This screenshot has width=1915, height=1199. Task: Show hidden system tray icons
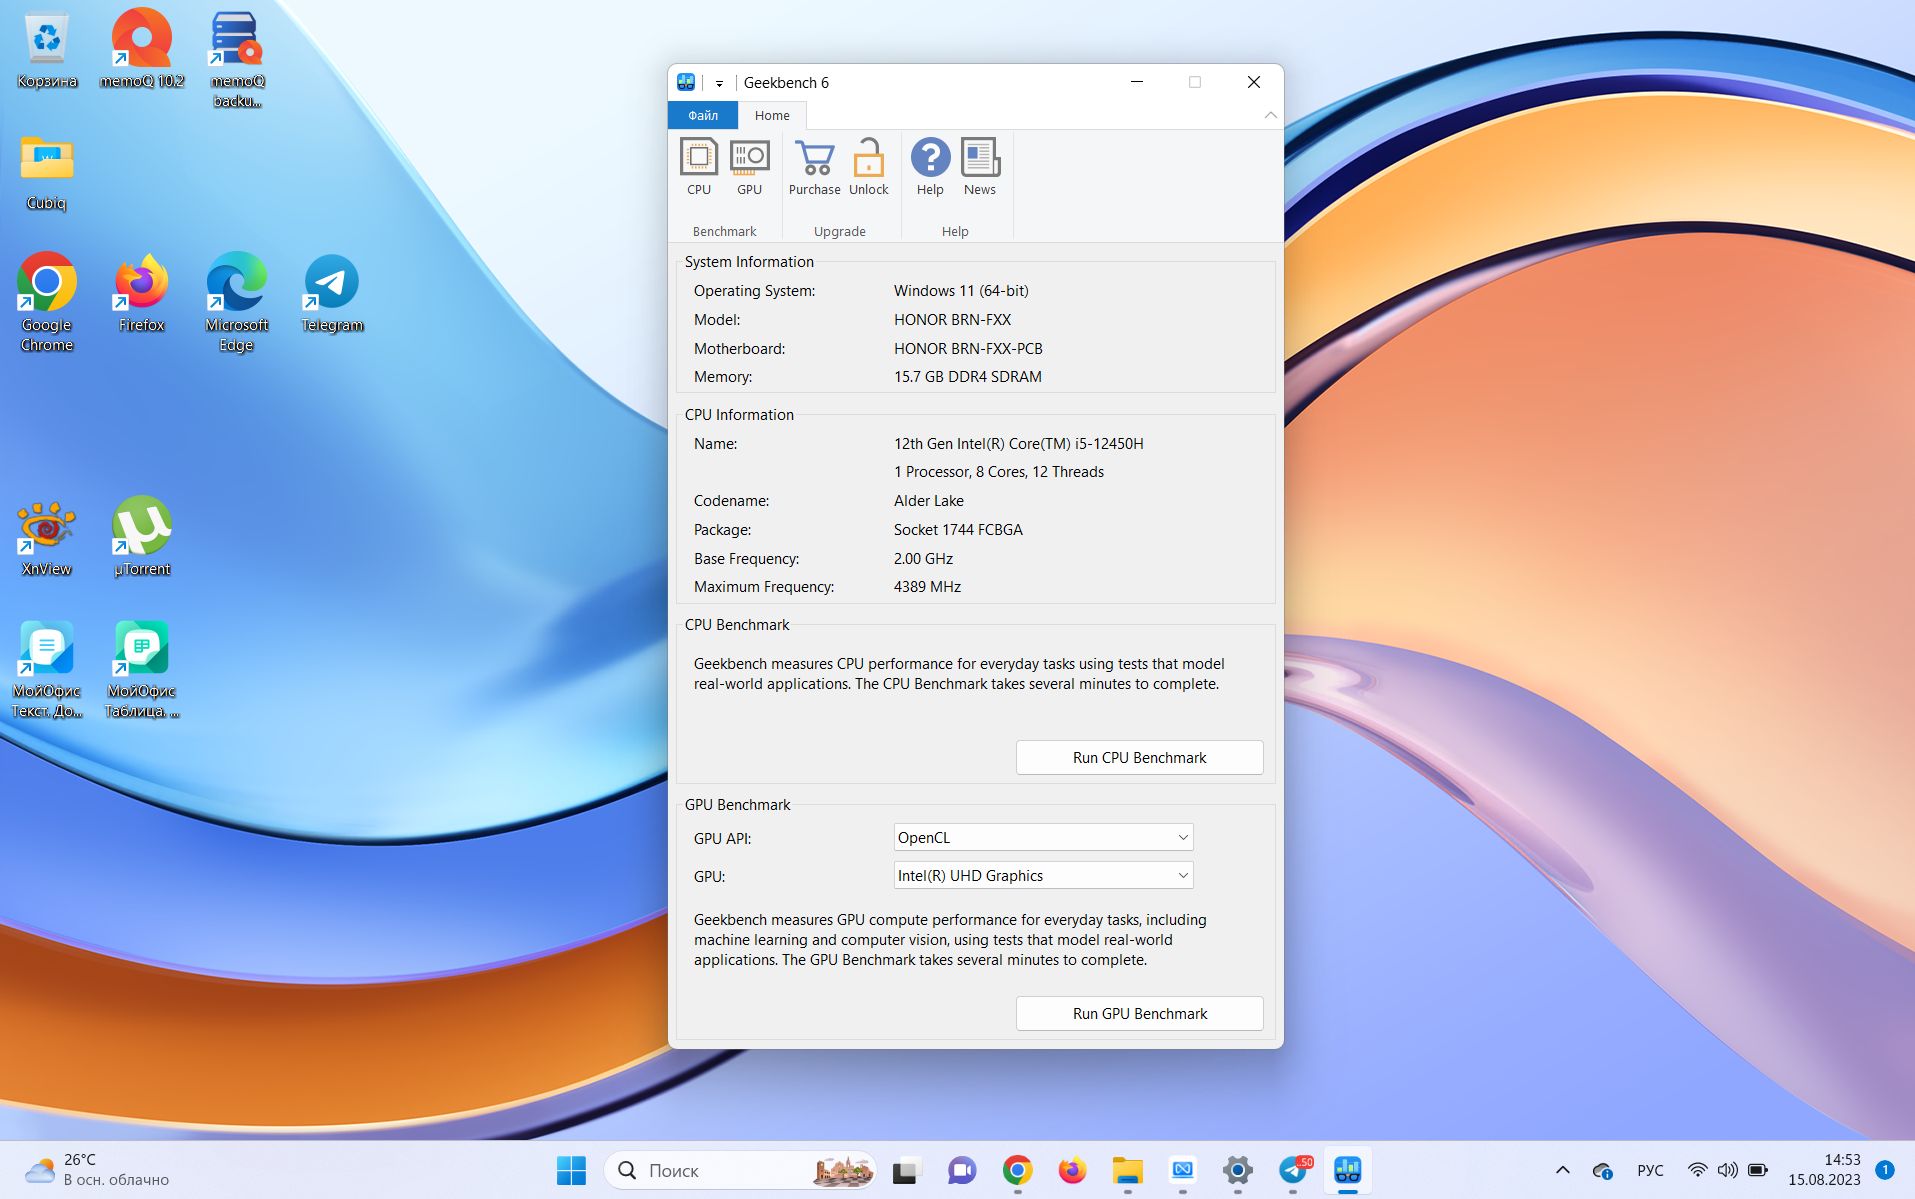tap(1562, 1170)
